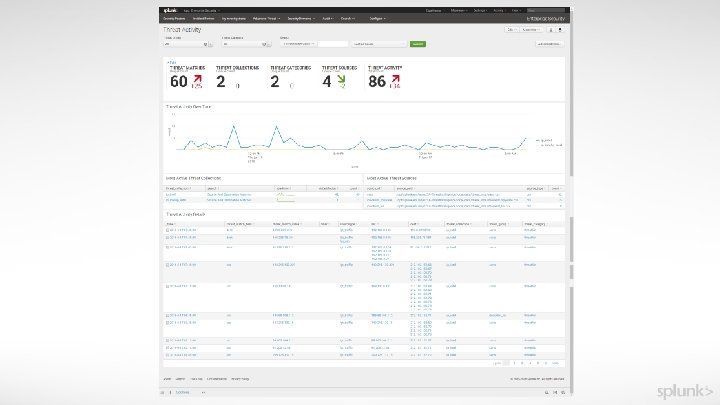Open the Configure menu in navigation

(377, 19)
